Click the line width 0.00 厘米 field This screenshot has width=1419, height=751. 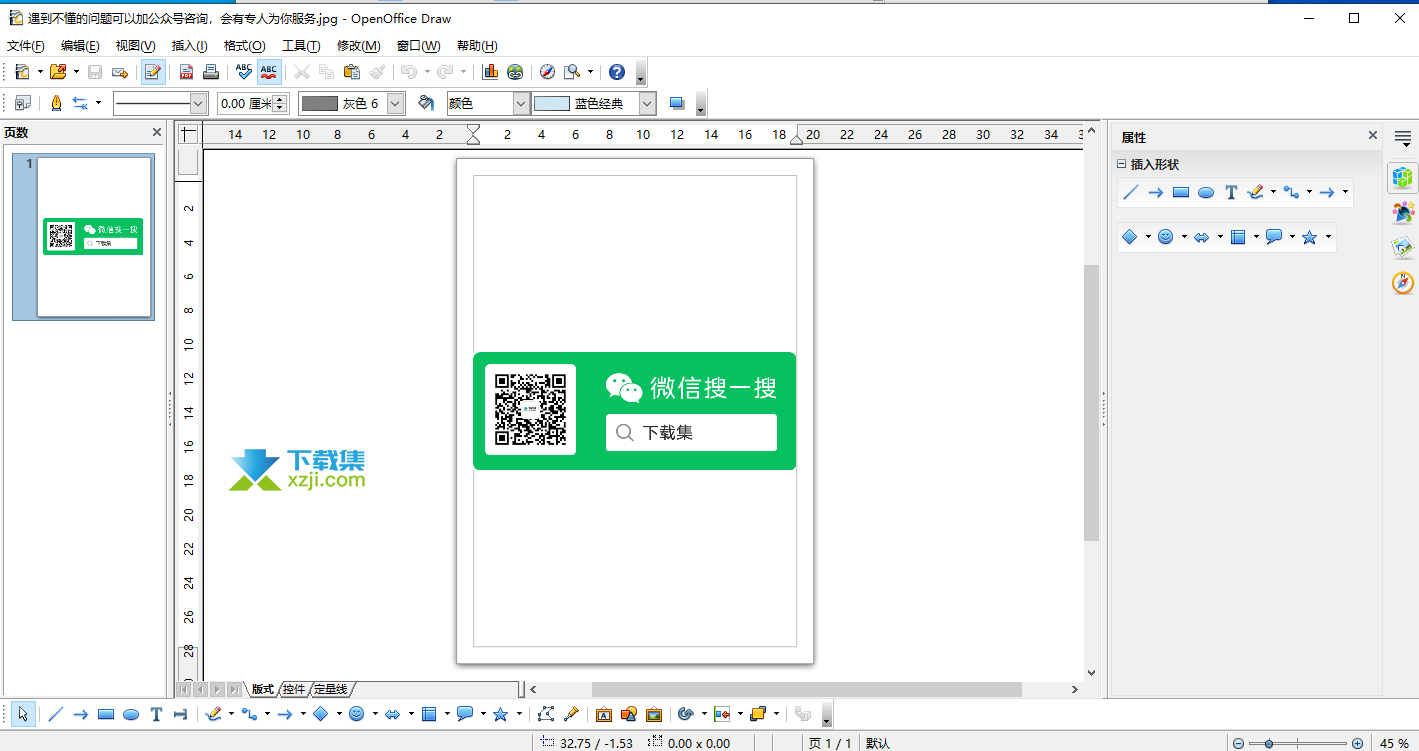tap(244, 103)
